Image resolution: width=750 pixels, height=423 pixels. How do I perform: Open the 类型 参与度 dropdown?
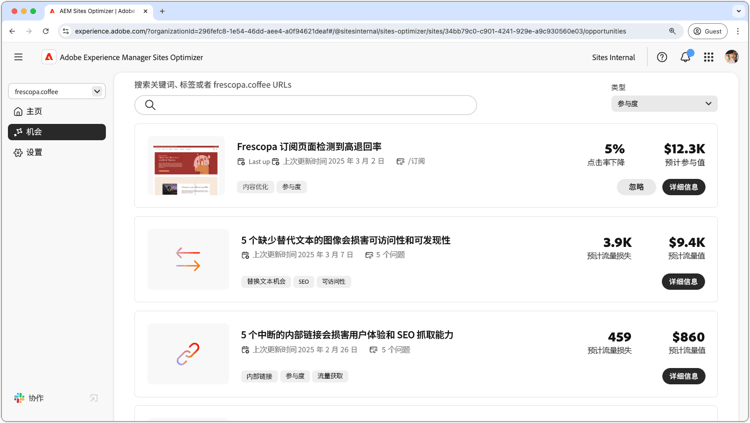[x=664, y=103]
